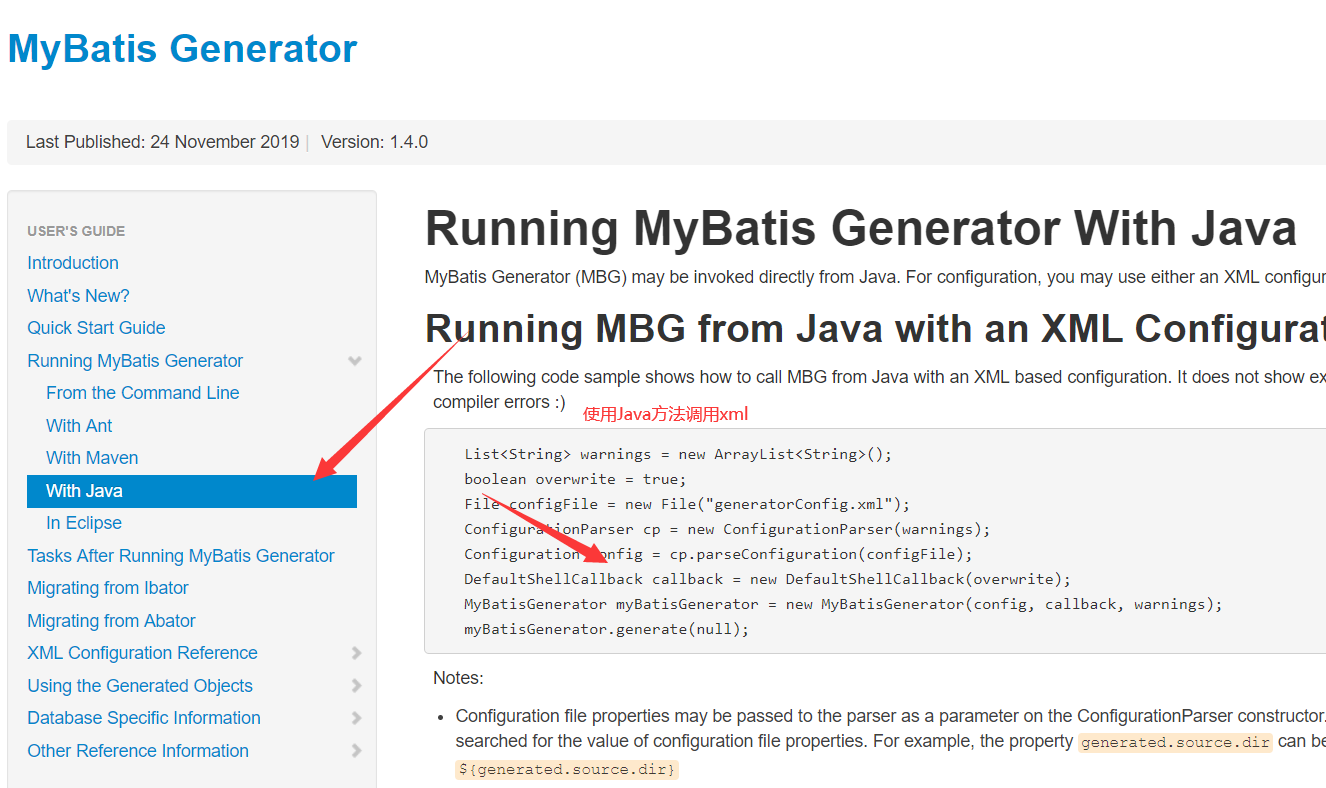The height and width of the screenshot is (788, 1326).
Task: Open Tasks After Running MyBatis Generator
Action: (181, 556)
